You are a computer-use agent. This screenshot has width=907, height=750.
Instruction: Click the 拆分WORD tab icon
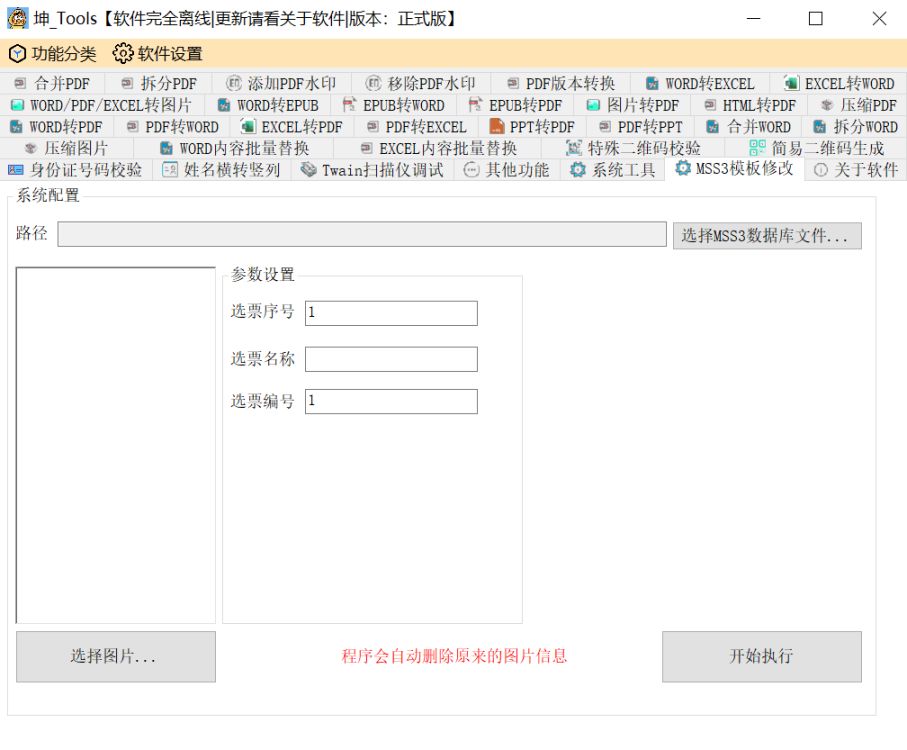pos(820,127)
